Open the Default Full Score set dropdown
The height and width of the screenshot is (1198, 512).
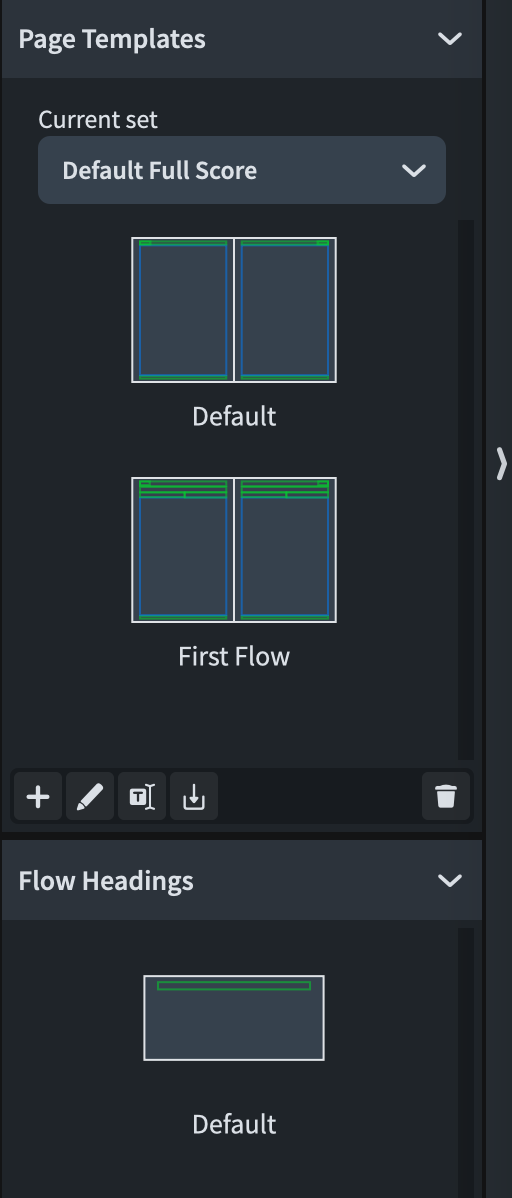tap(241, 170)
